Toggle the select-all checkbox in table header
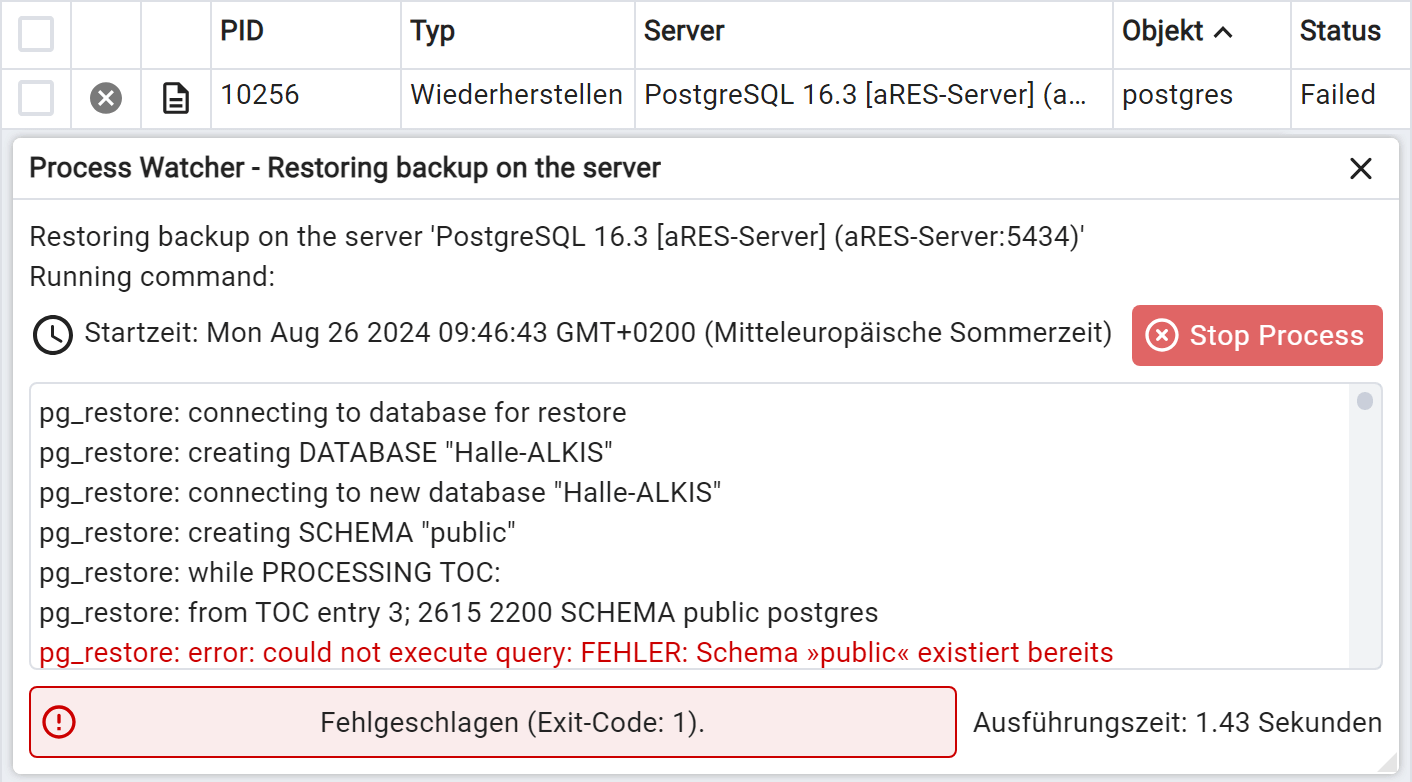 click(36, 34)
